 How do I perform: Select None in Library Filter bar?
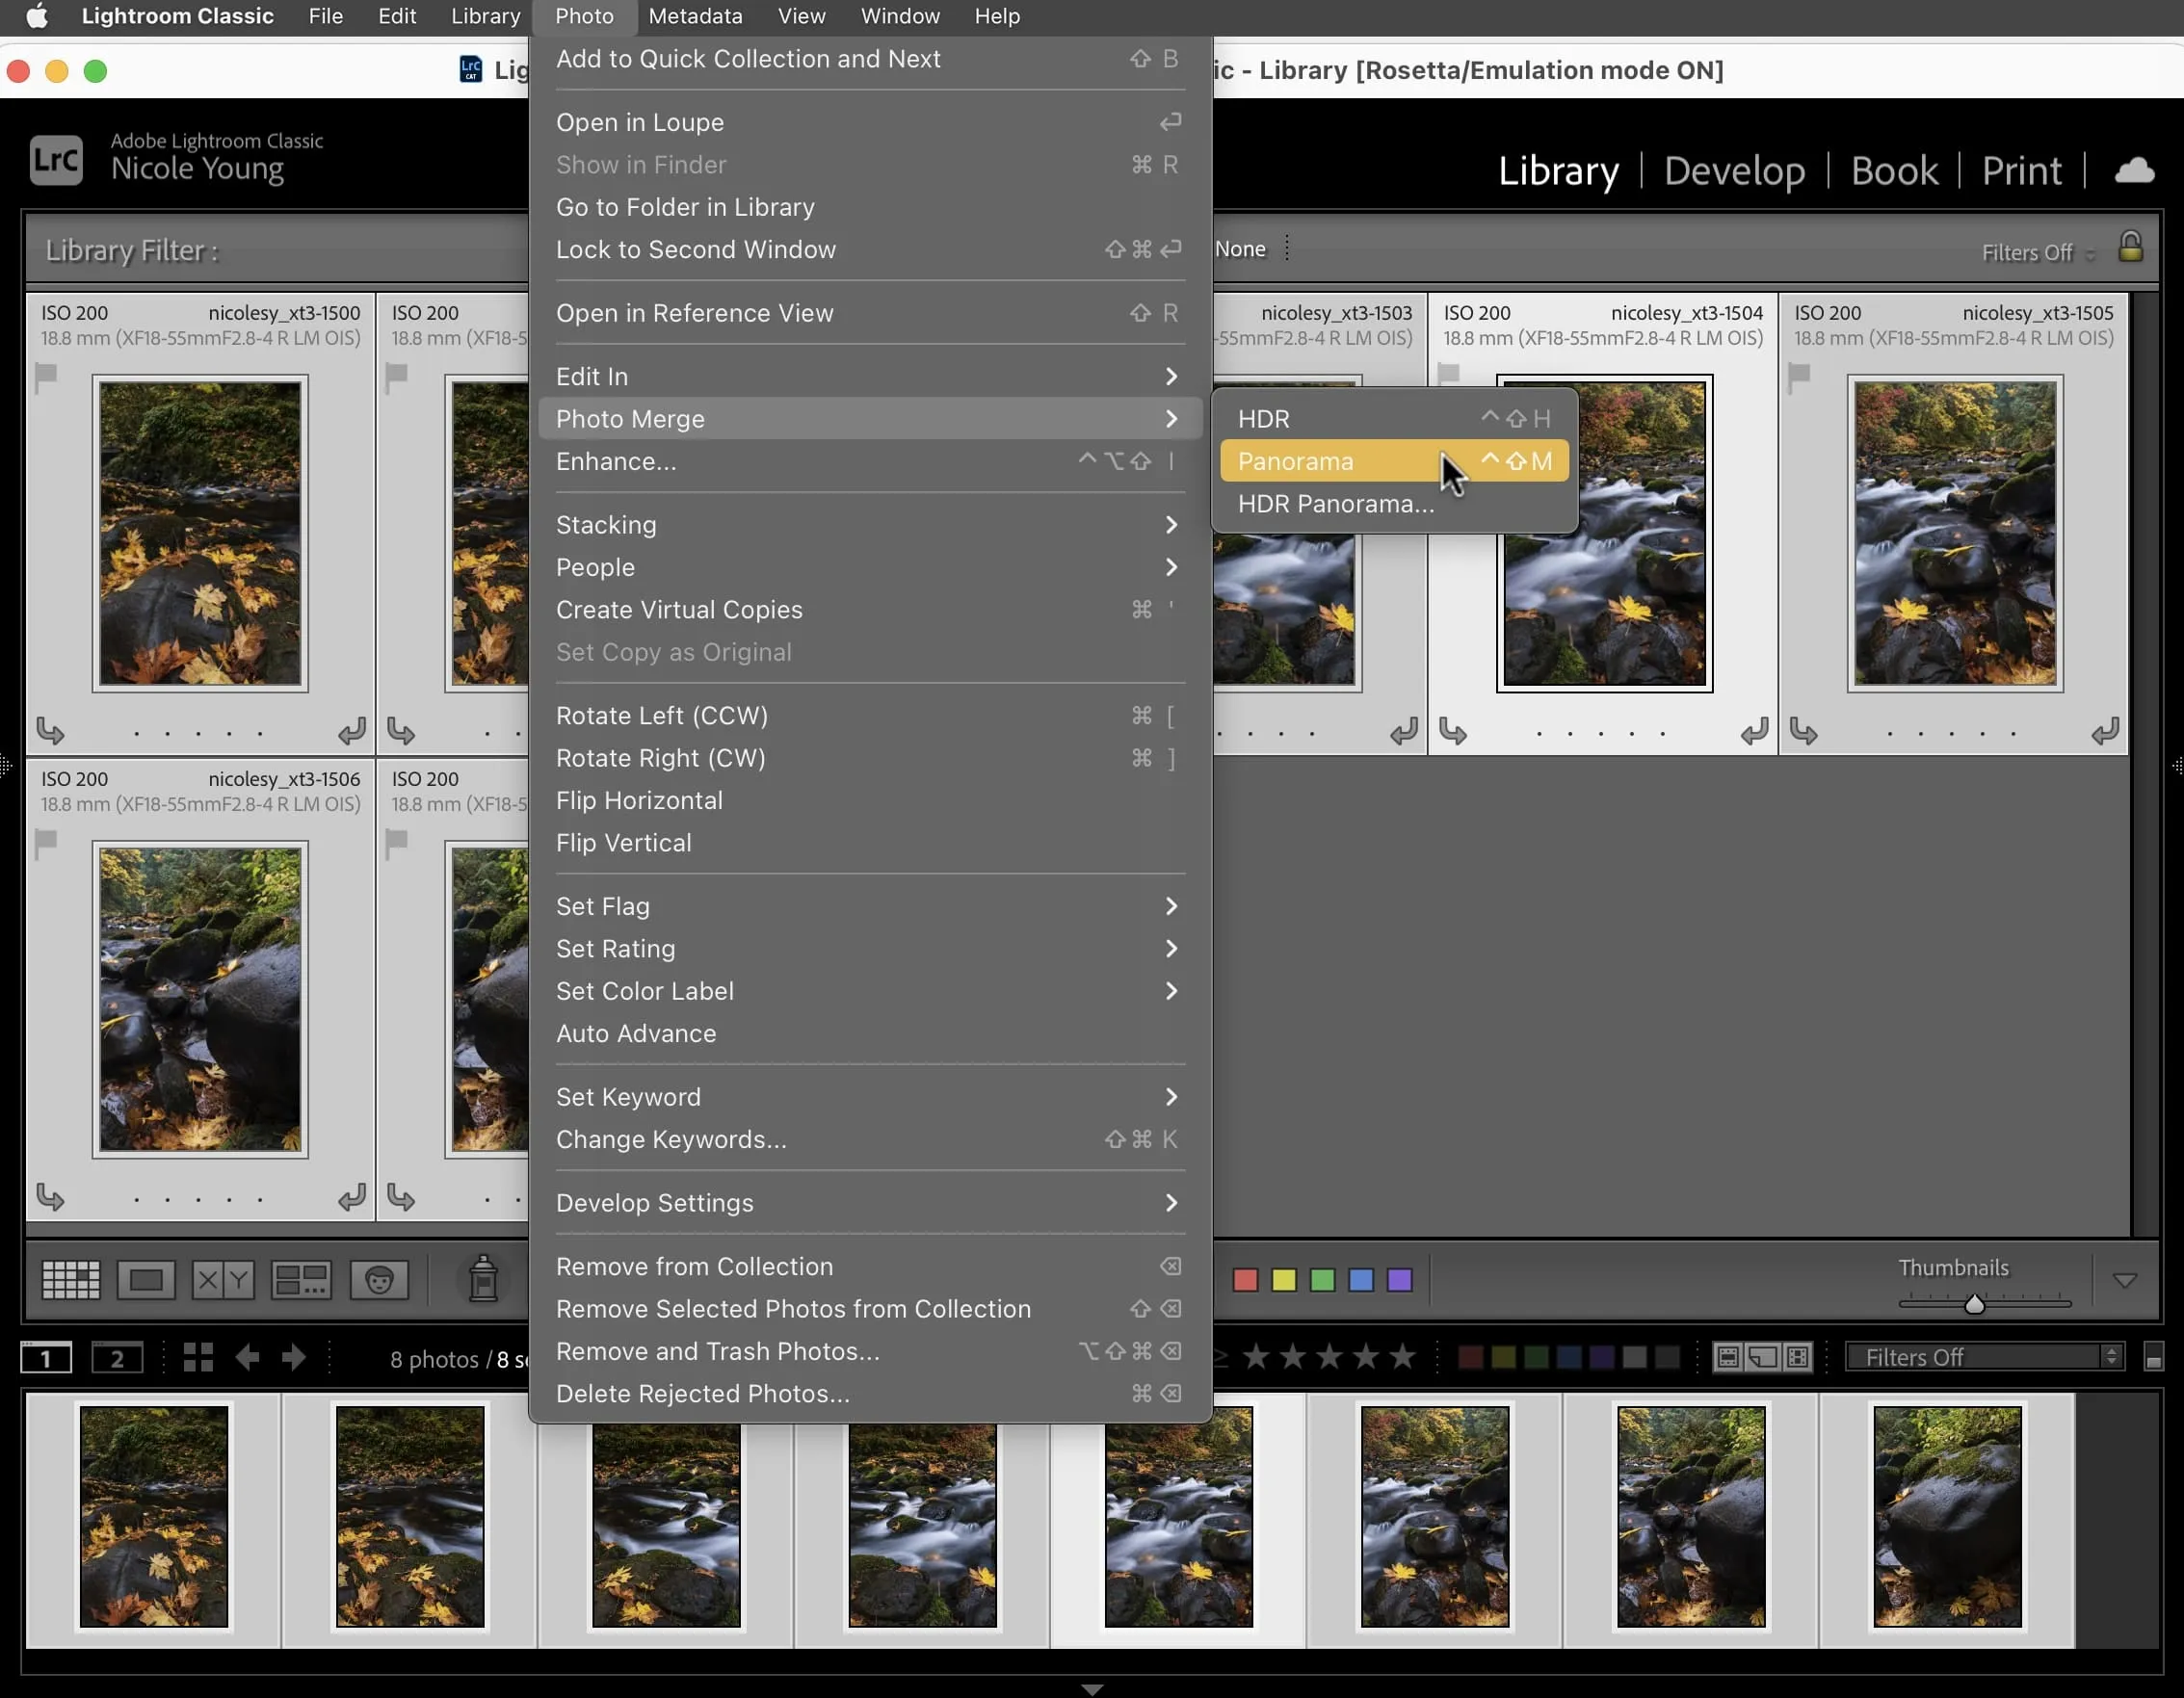tap(1240, 249)
